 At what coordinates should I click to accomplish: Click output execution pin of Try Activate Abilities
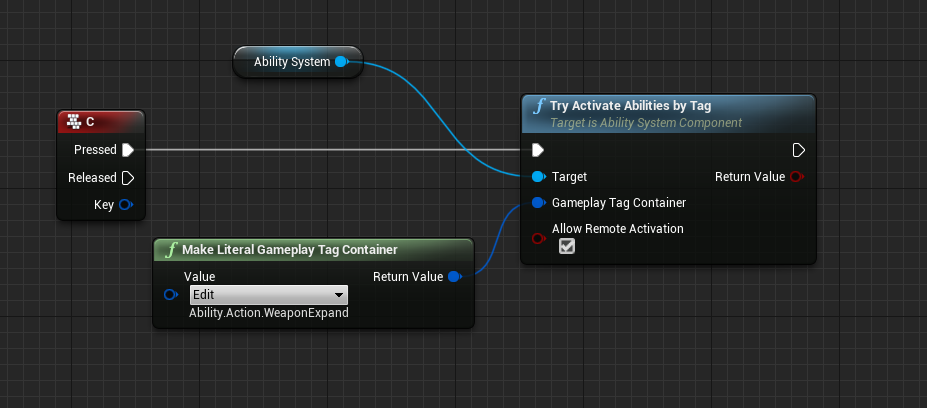(x=798, y=150)
